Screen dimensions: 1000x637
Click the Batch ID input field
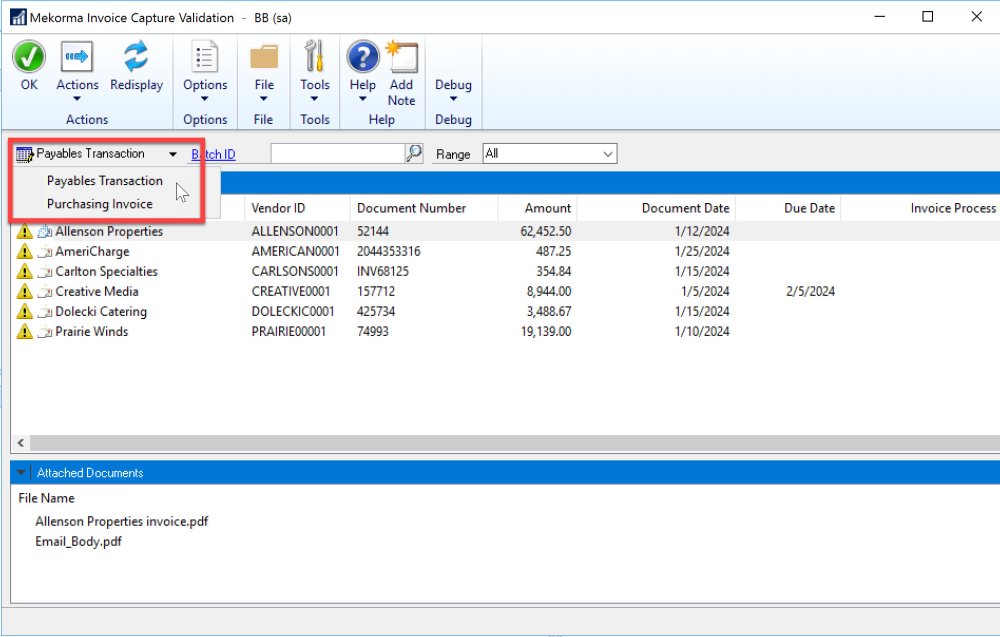pos(337,154)
